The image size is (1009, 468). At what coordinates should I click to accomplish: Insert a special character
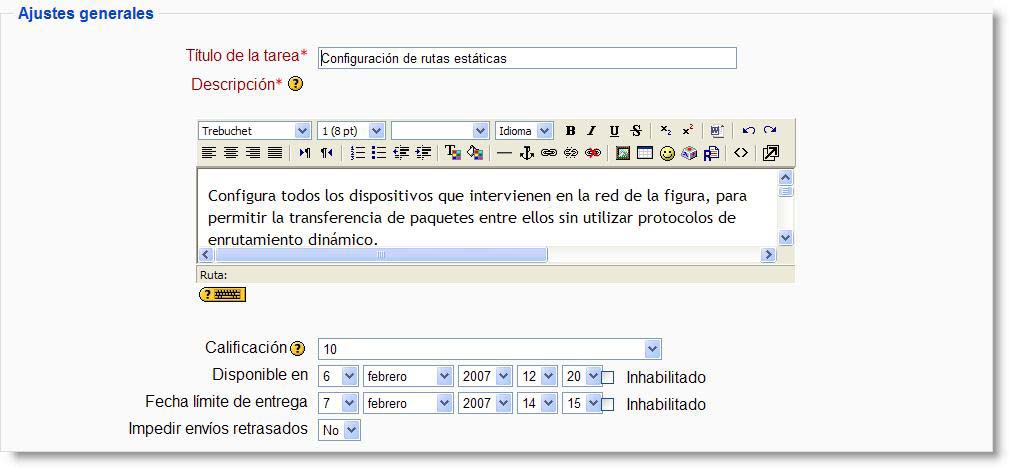pos(689,153)
